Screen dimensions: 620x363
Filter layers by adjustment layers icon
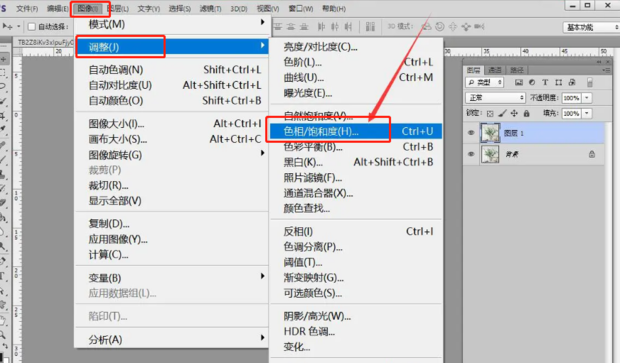point(532,82)
